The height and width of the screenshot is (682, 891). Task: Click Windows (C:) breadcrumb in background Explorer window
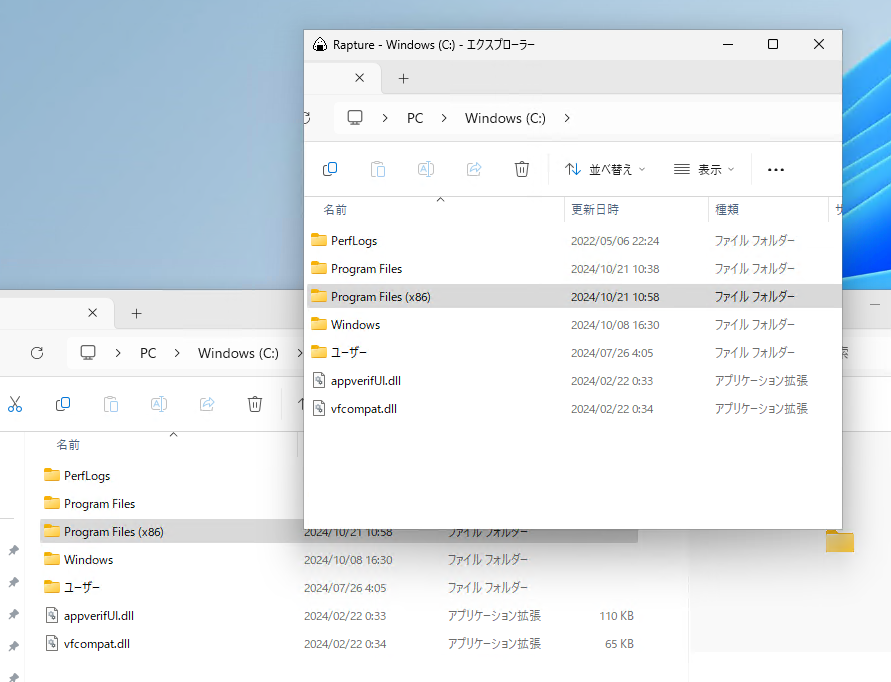pos(238,354)
